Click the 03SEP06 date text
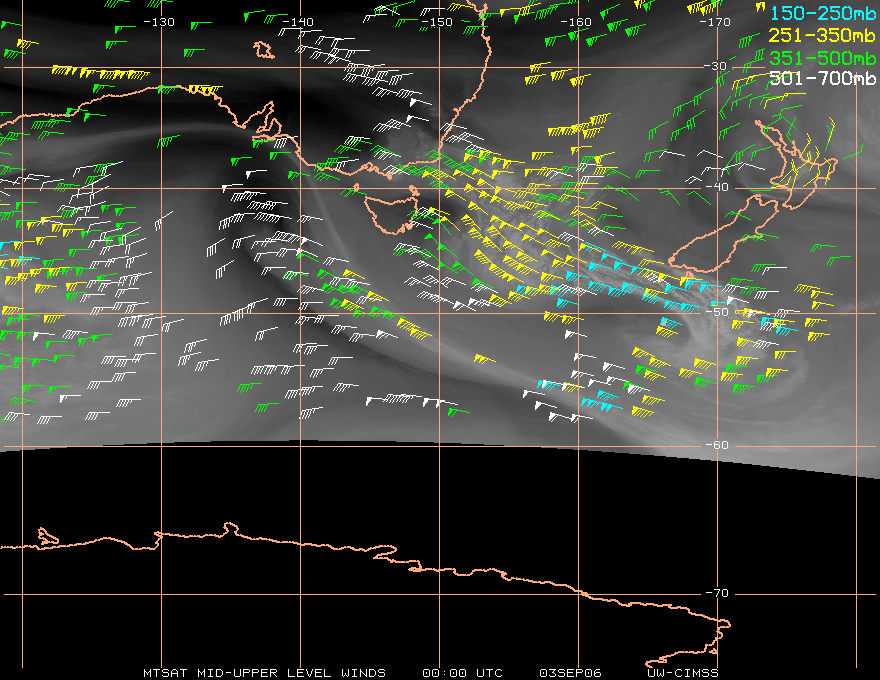The height and width of the screenshot is (680, 880). [570, 673]
